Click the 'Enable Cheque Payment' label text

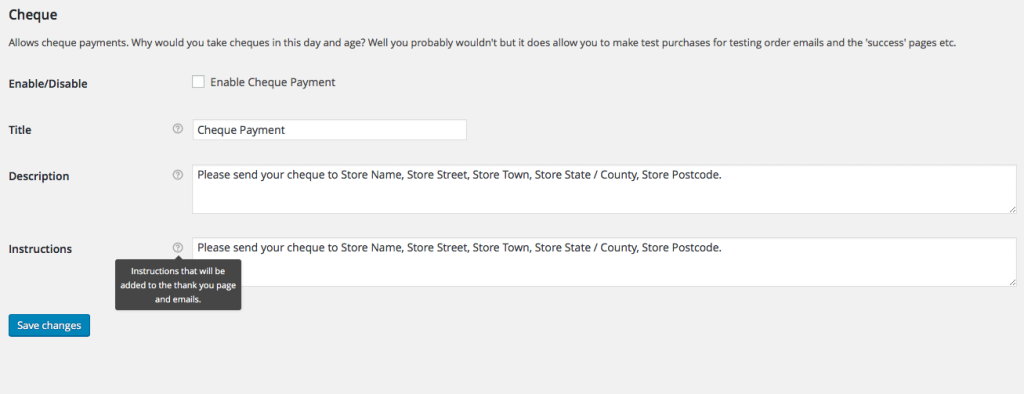coord(272,82)
